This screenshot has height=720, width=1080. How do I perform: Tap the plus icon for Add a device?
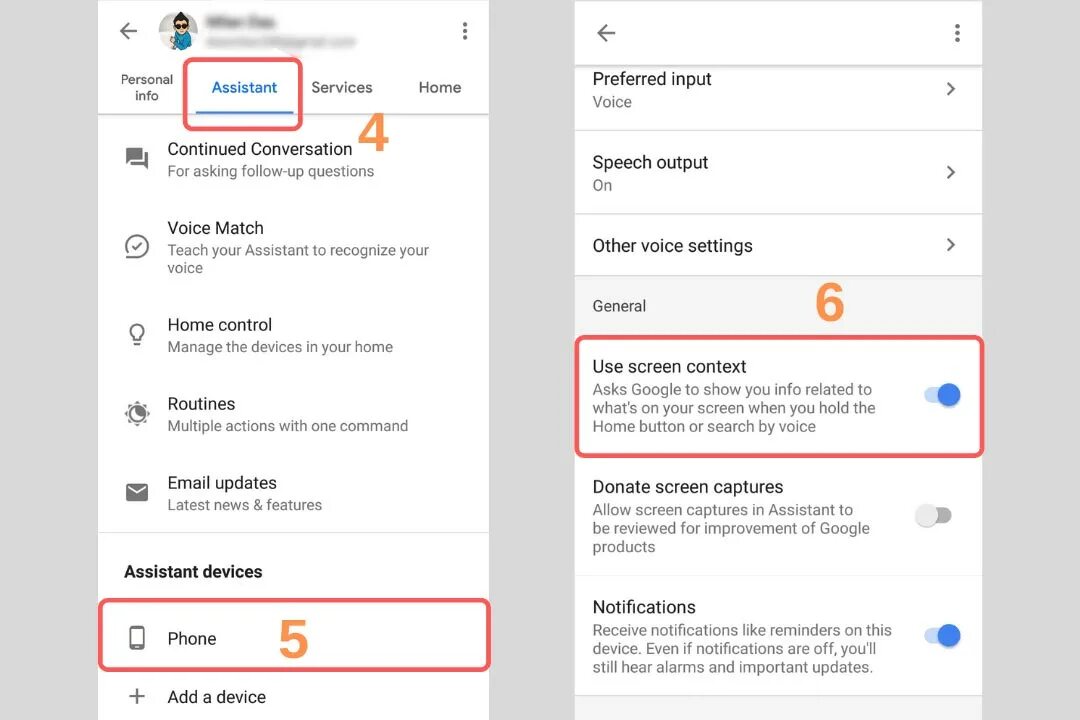[137, 697]
